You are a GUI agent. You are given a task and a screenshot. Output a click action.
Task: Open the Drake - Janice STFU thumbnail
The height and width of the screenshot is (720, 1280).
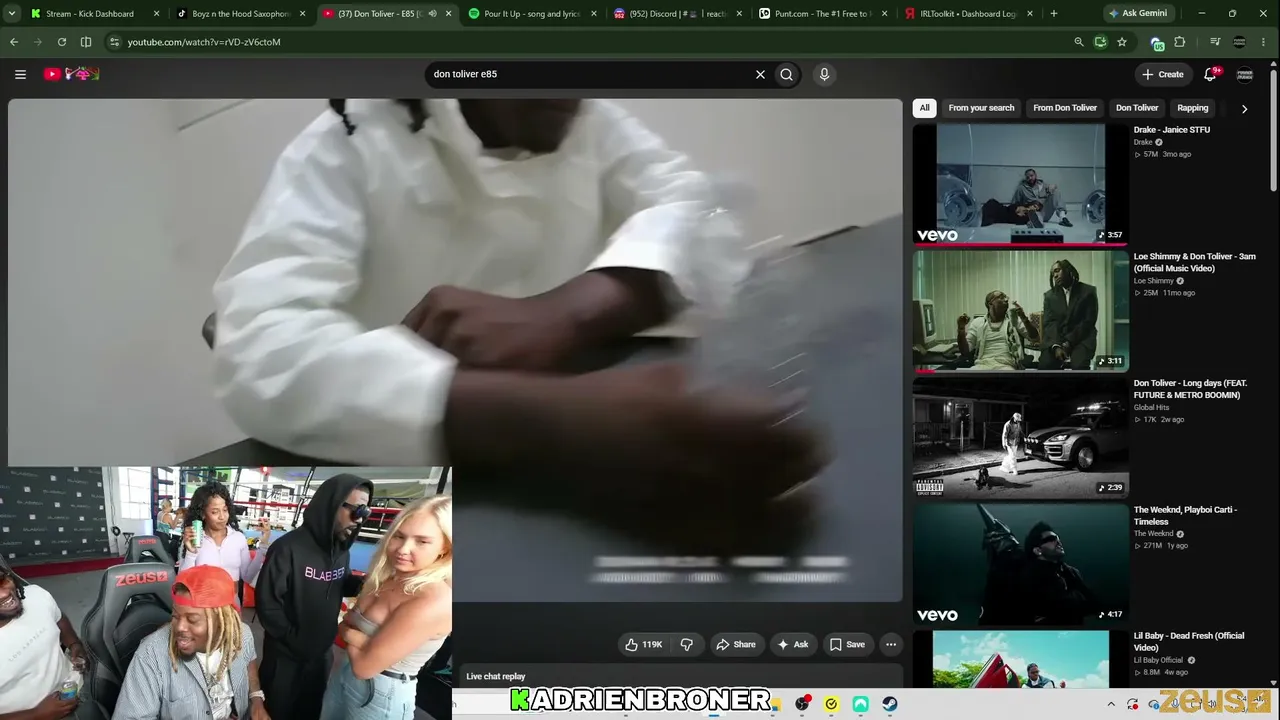pyautogui.click(x=1020, y=184)
